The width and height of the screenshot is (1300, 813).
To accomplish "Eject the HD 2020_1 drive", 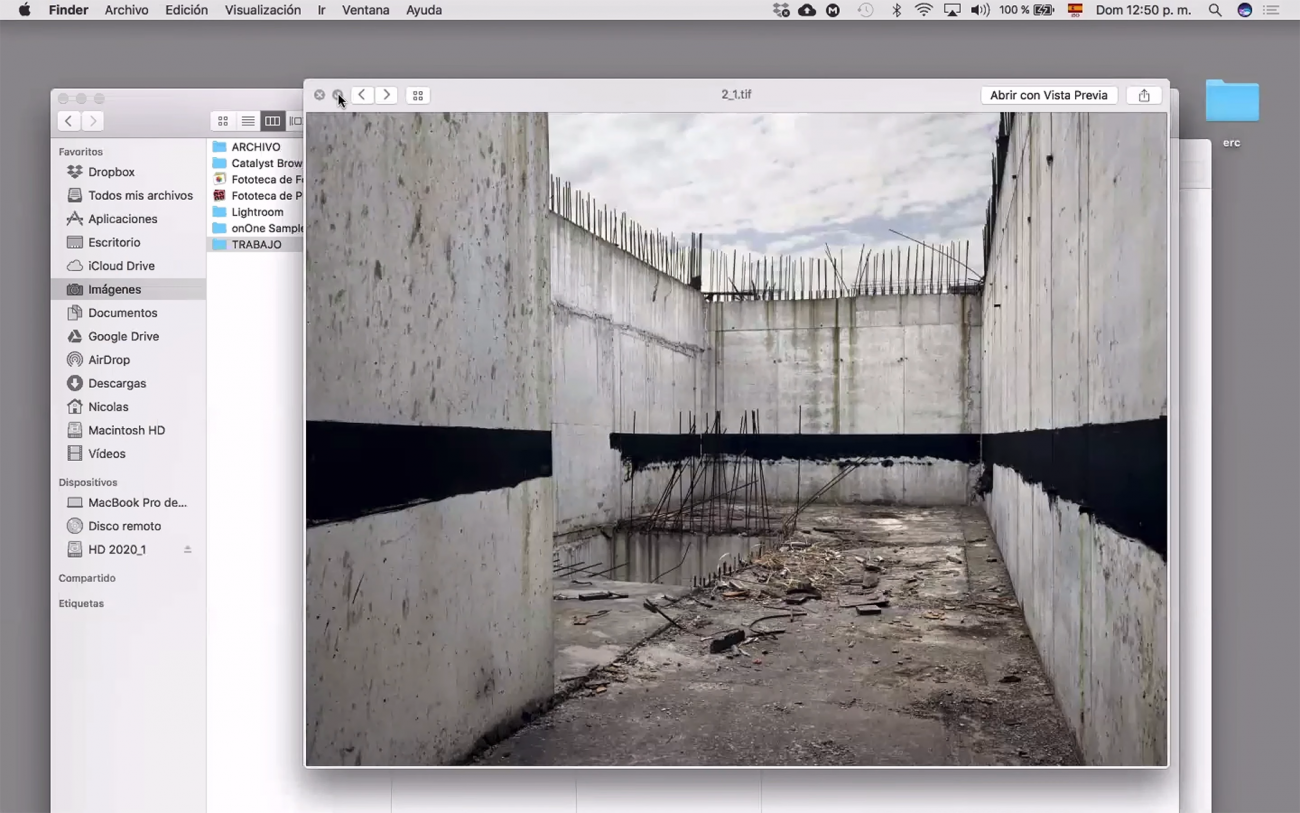I will (x=187, y=550).
